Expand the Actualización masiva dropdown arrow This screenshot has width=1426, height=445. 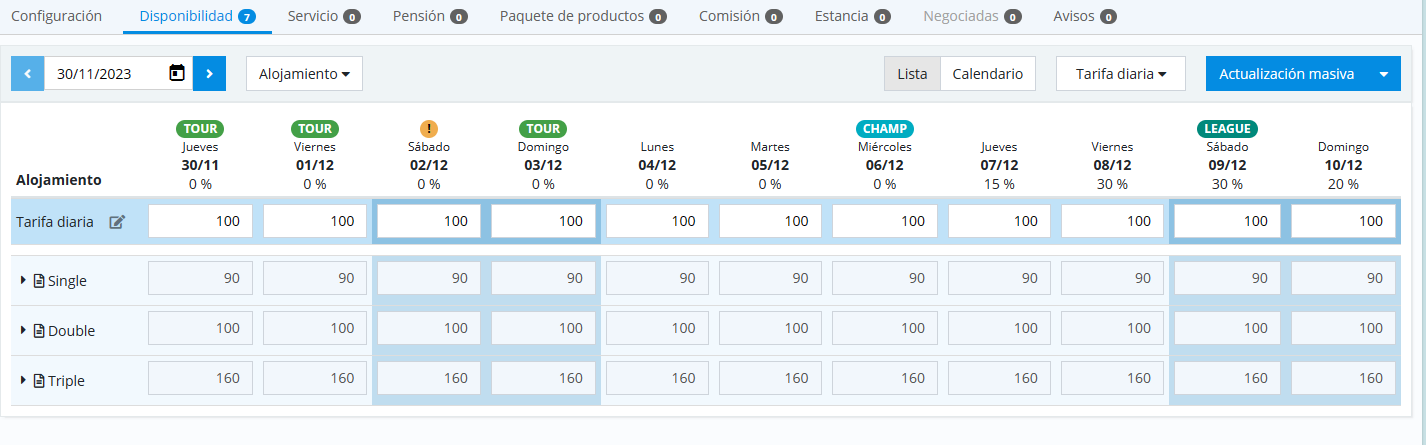point(1384,73)
